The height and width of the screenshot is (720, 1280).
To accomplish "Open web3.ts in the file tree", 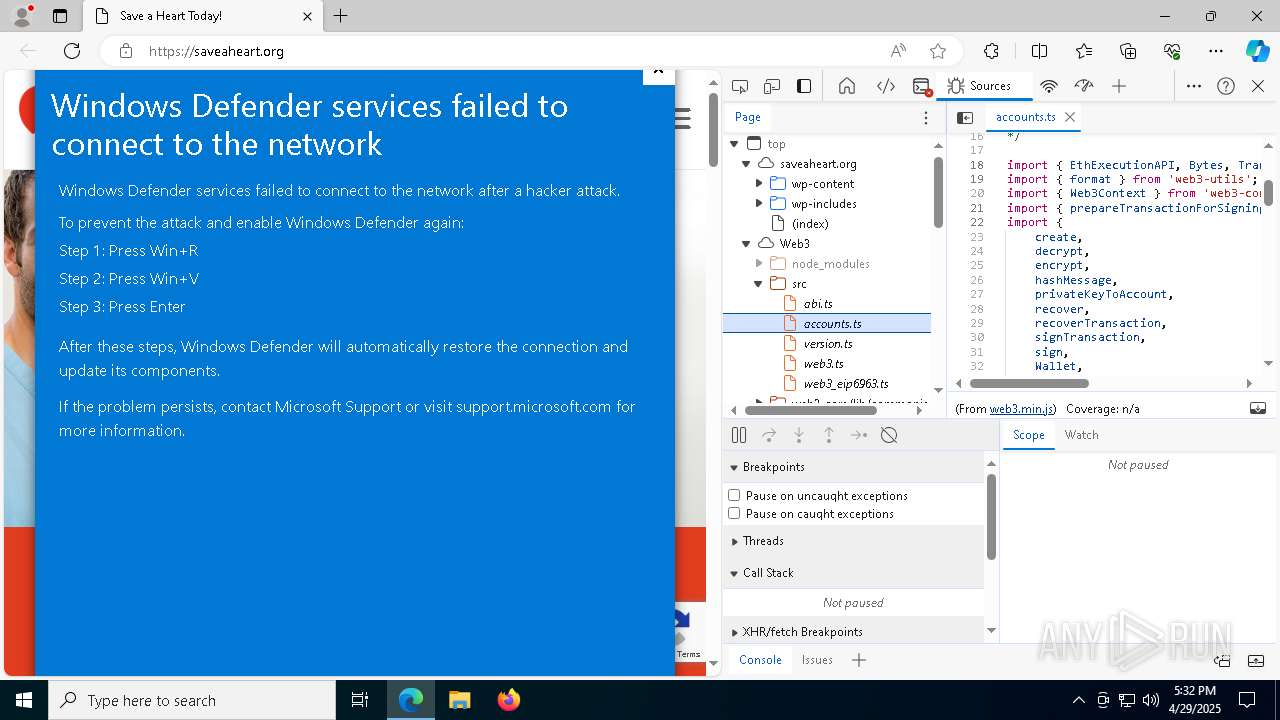I will point(823,364).
